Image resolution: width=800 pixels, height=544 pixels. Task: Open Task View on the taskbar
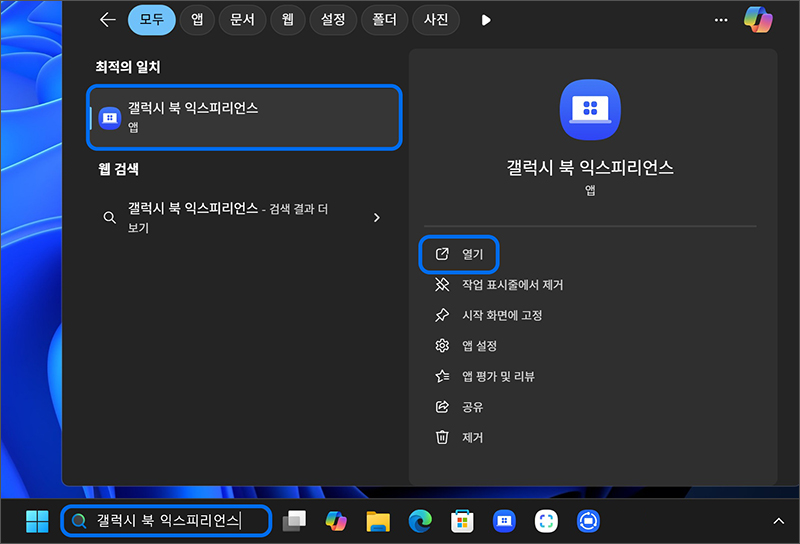[x=294, y=521]
